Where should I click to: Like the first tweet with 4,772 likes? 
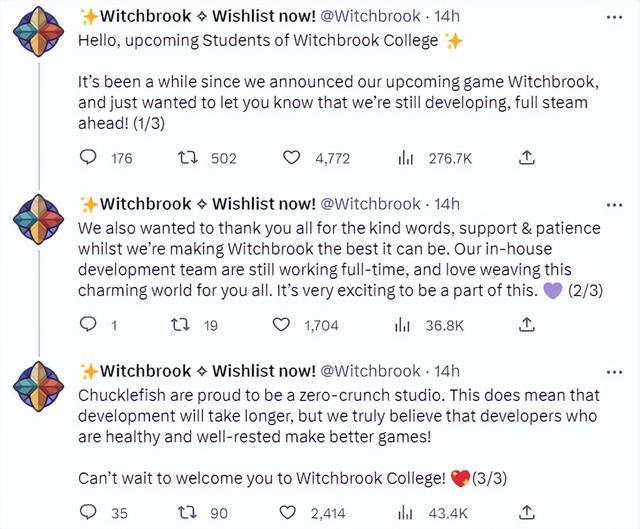(292, 157)
